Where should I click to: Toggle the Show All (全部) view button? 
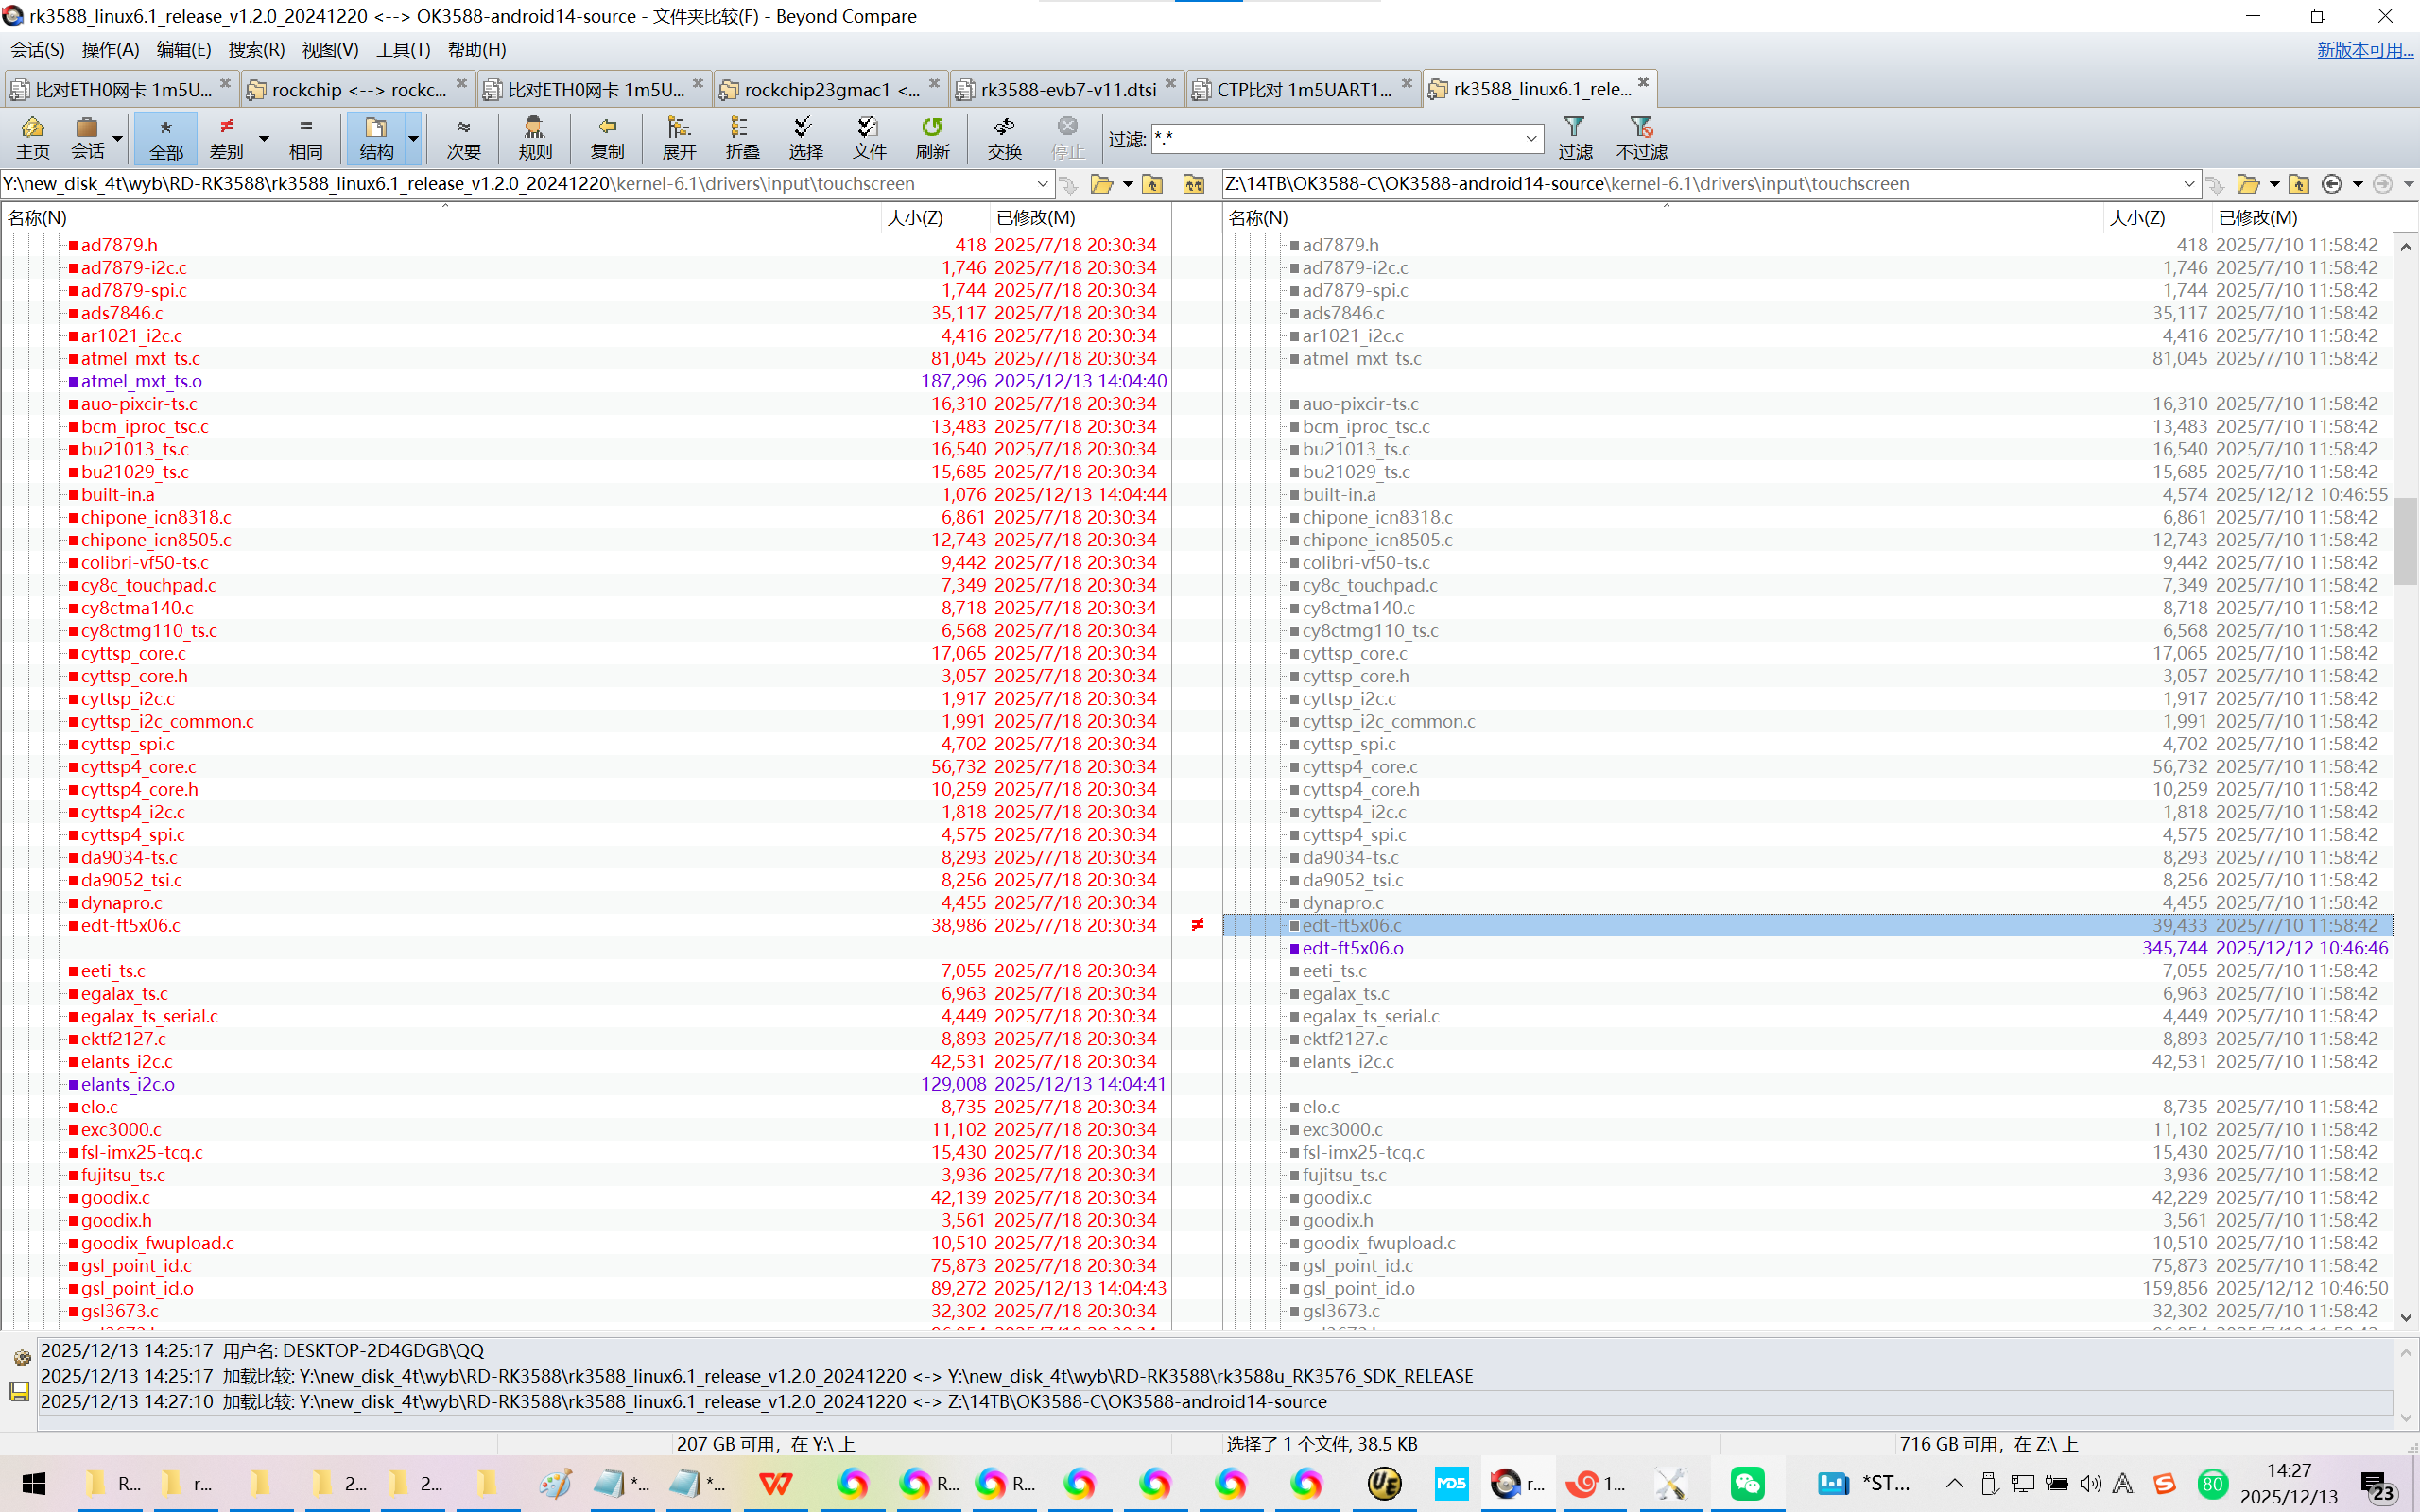(165, 137)
